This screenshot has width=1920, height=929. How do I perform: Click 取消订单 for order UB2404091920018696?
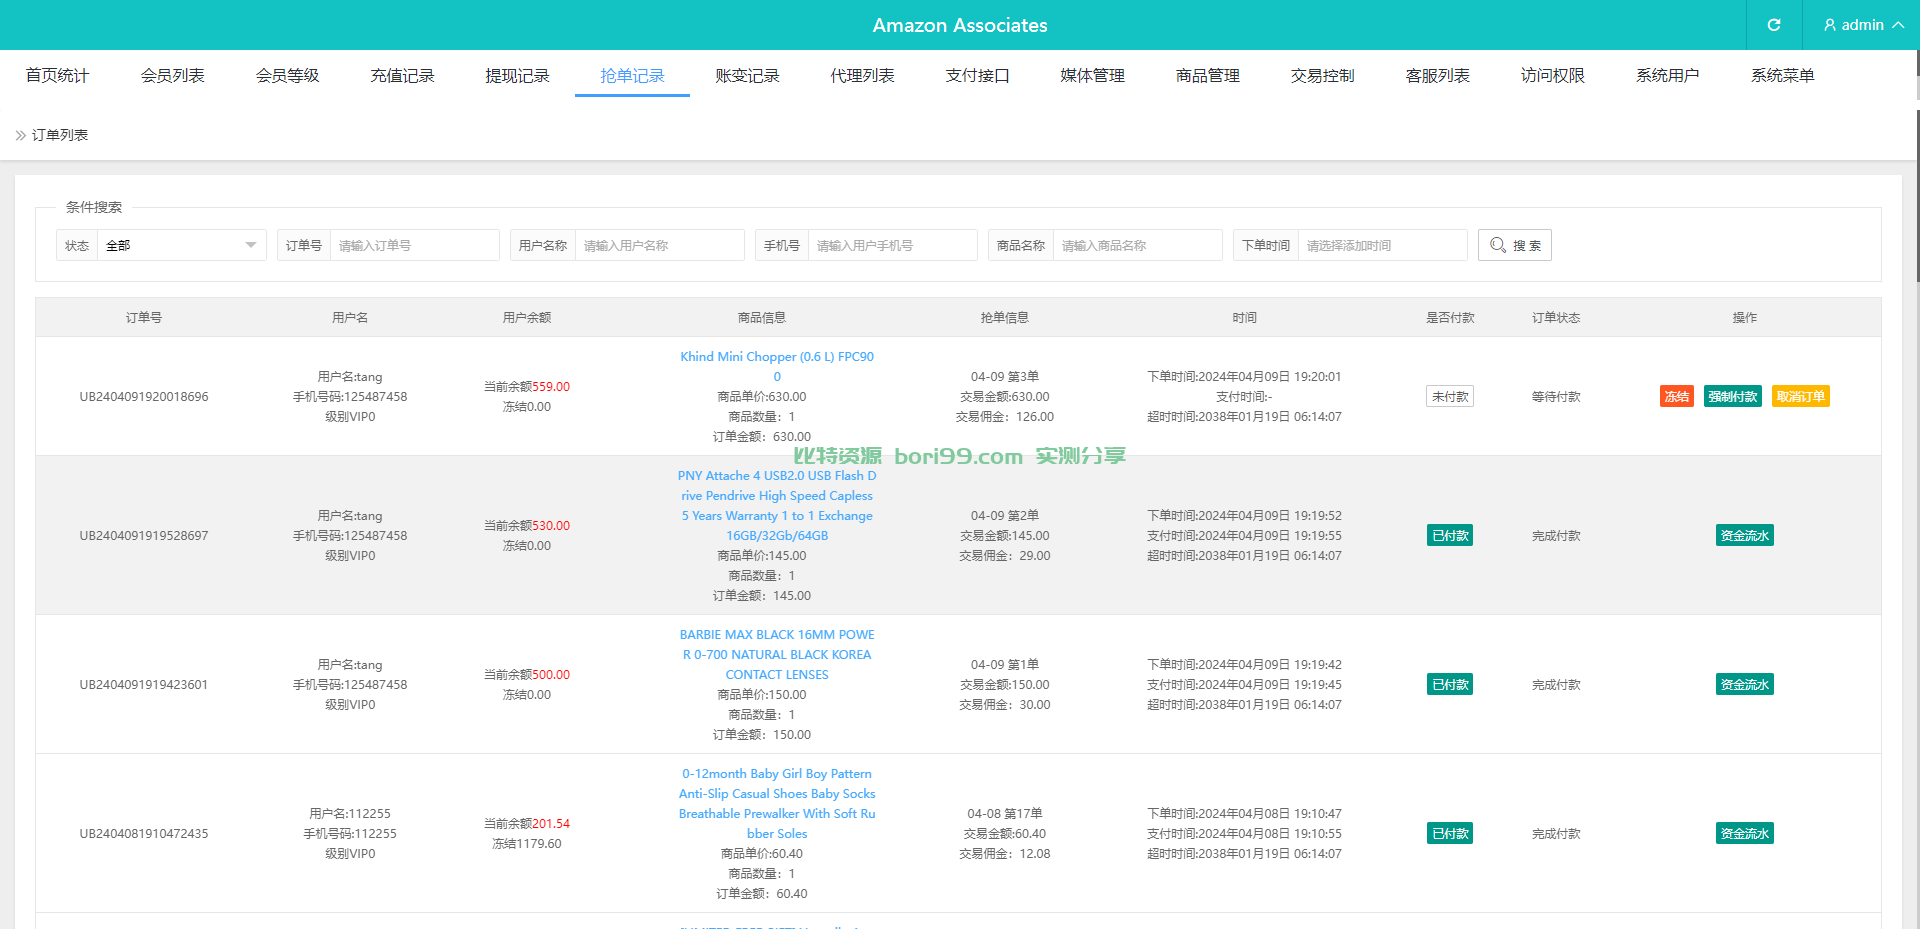[1801, 397]
